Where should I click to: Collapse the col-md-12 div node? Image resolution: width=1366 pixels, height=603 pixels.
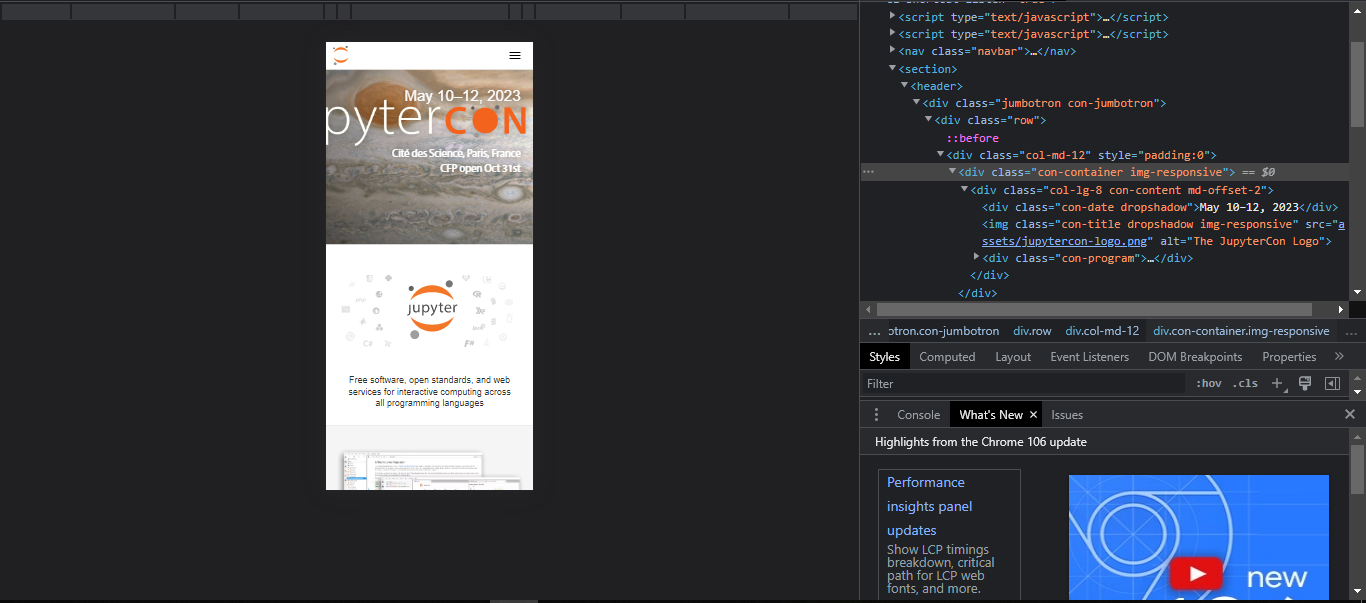(941, 154)
